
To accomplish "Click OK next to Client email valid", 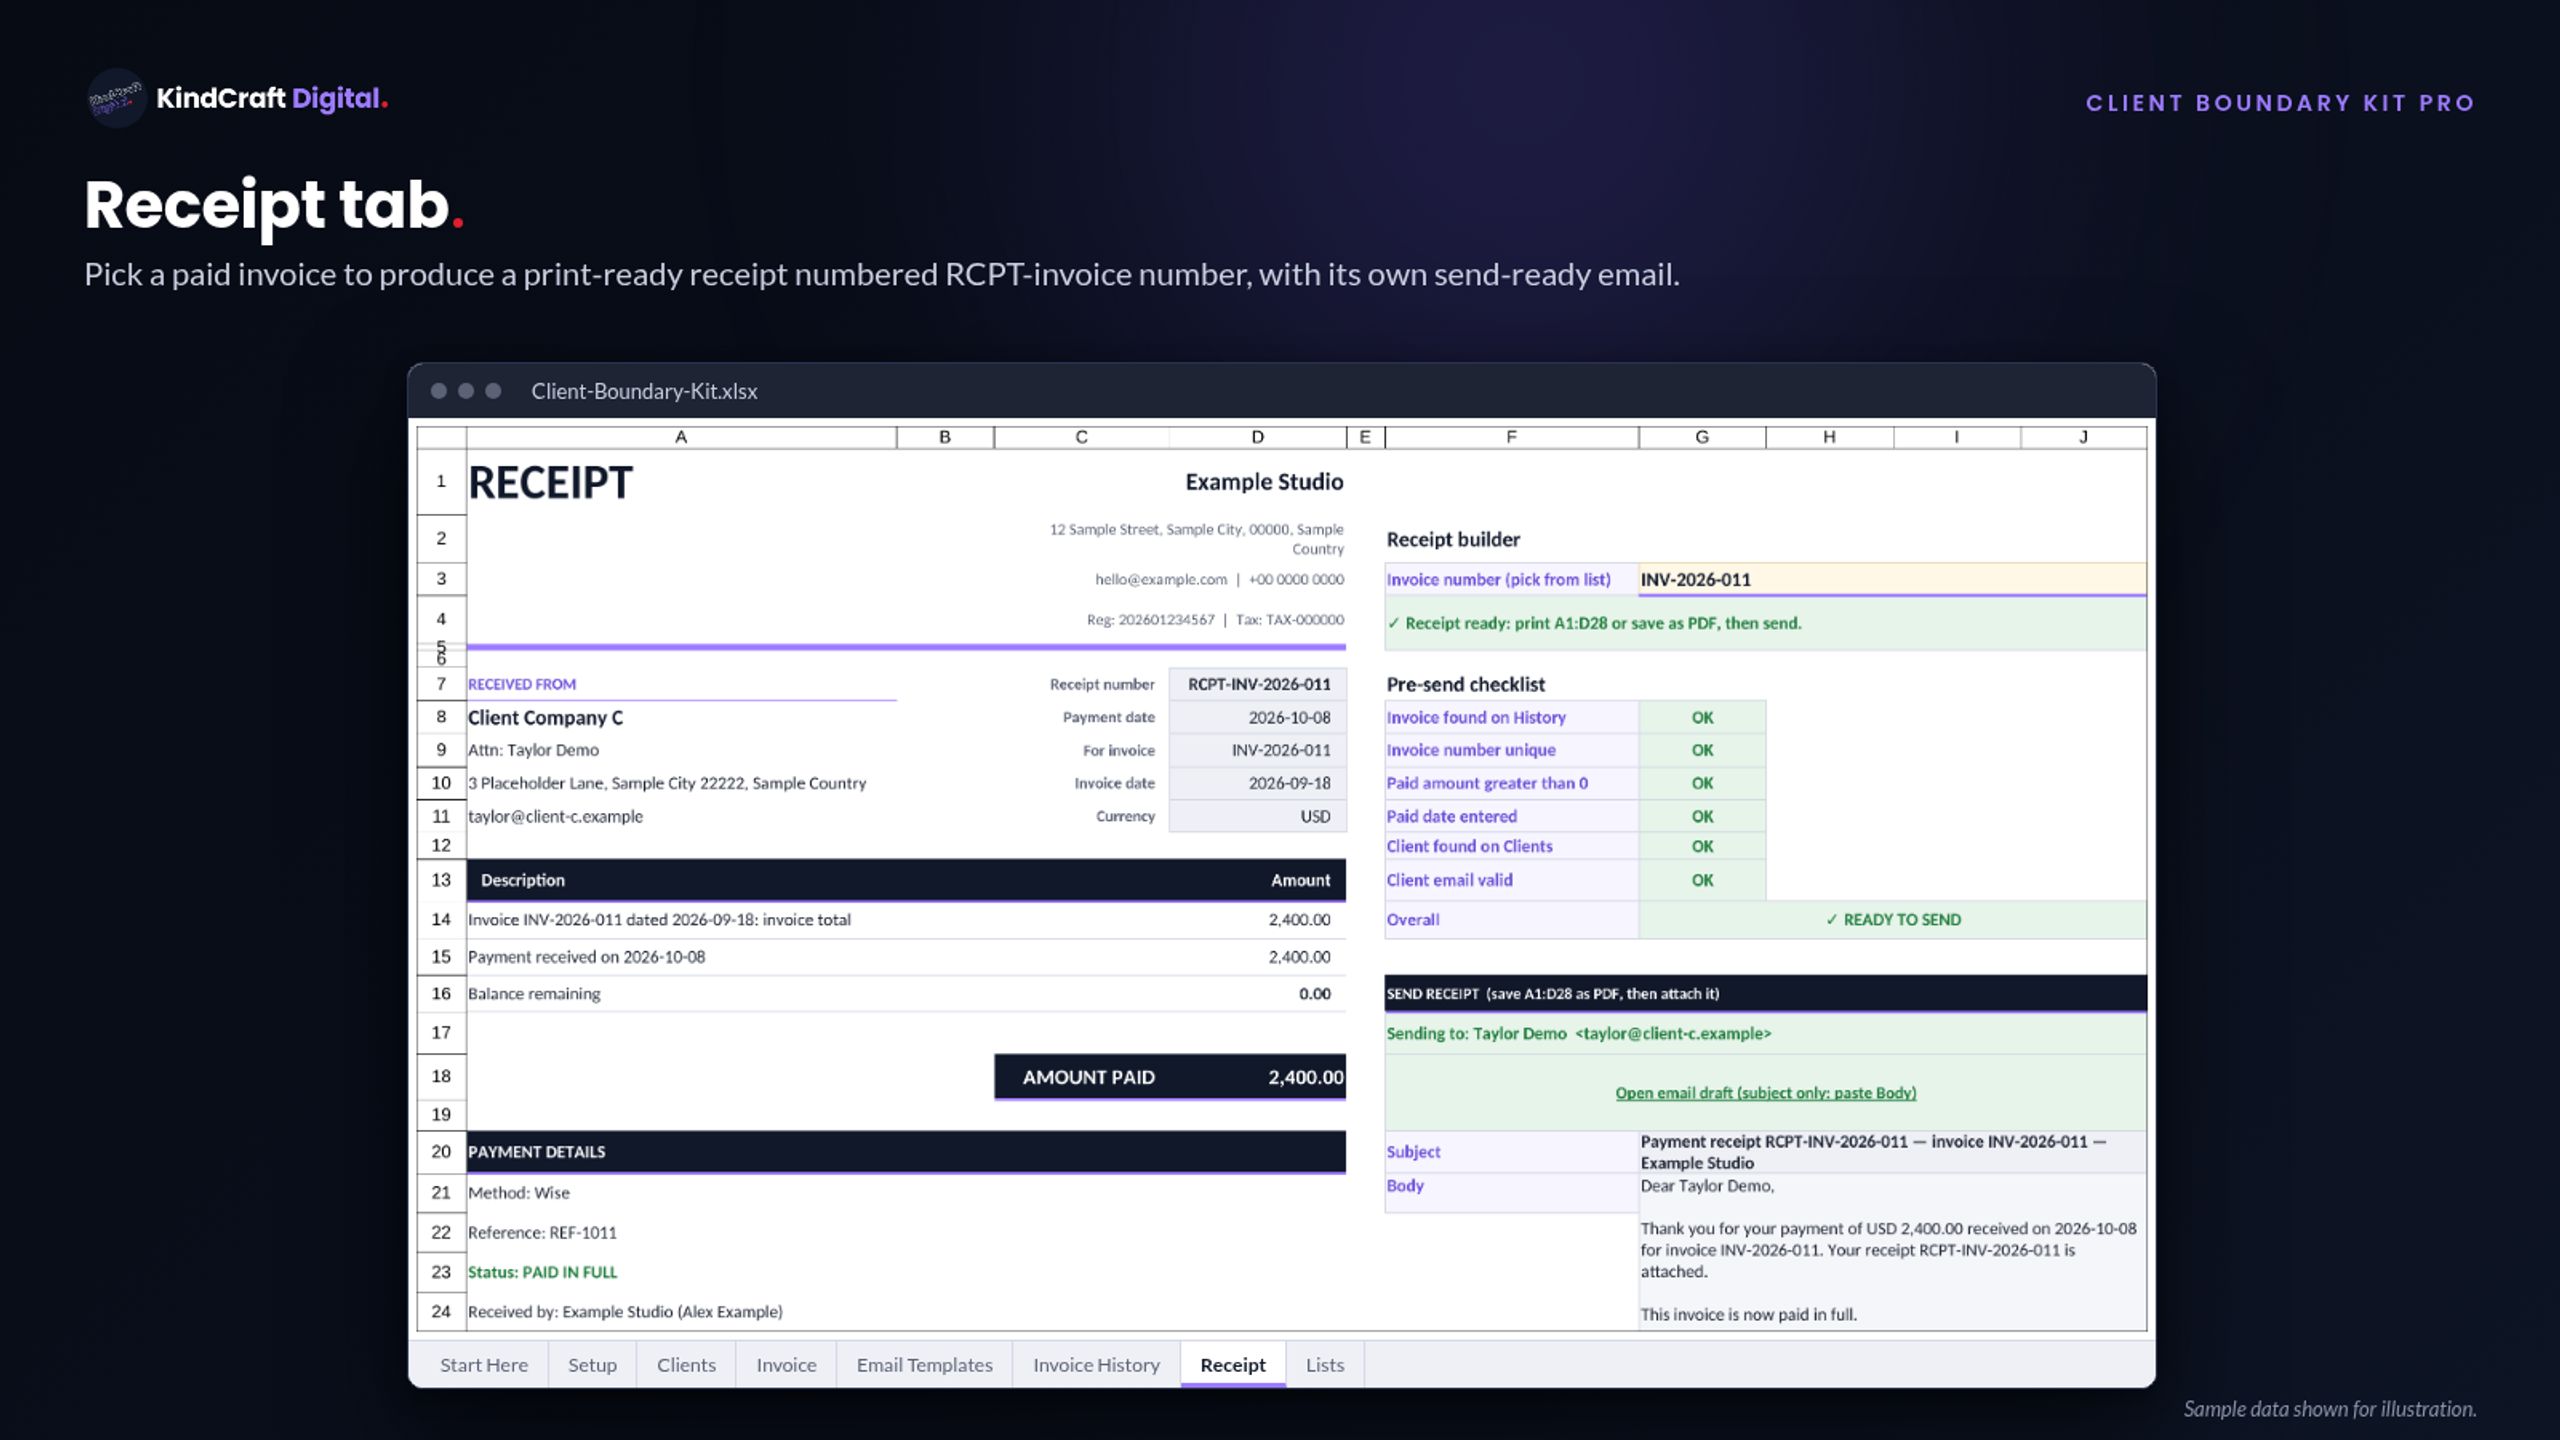I will click(1702, 880).
